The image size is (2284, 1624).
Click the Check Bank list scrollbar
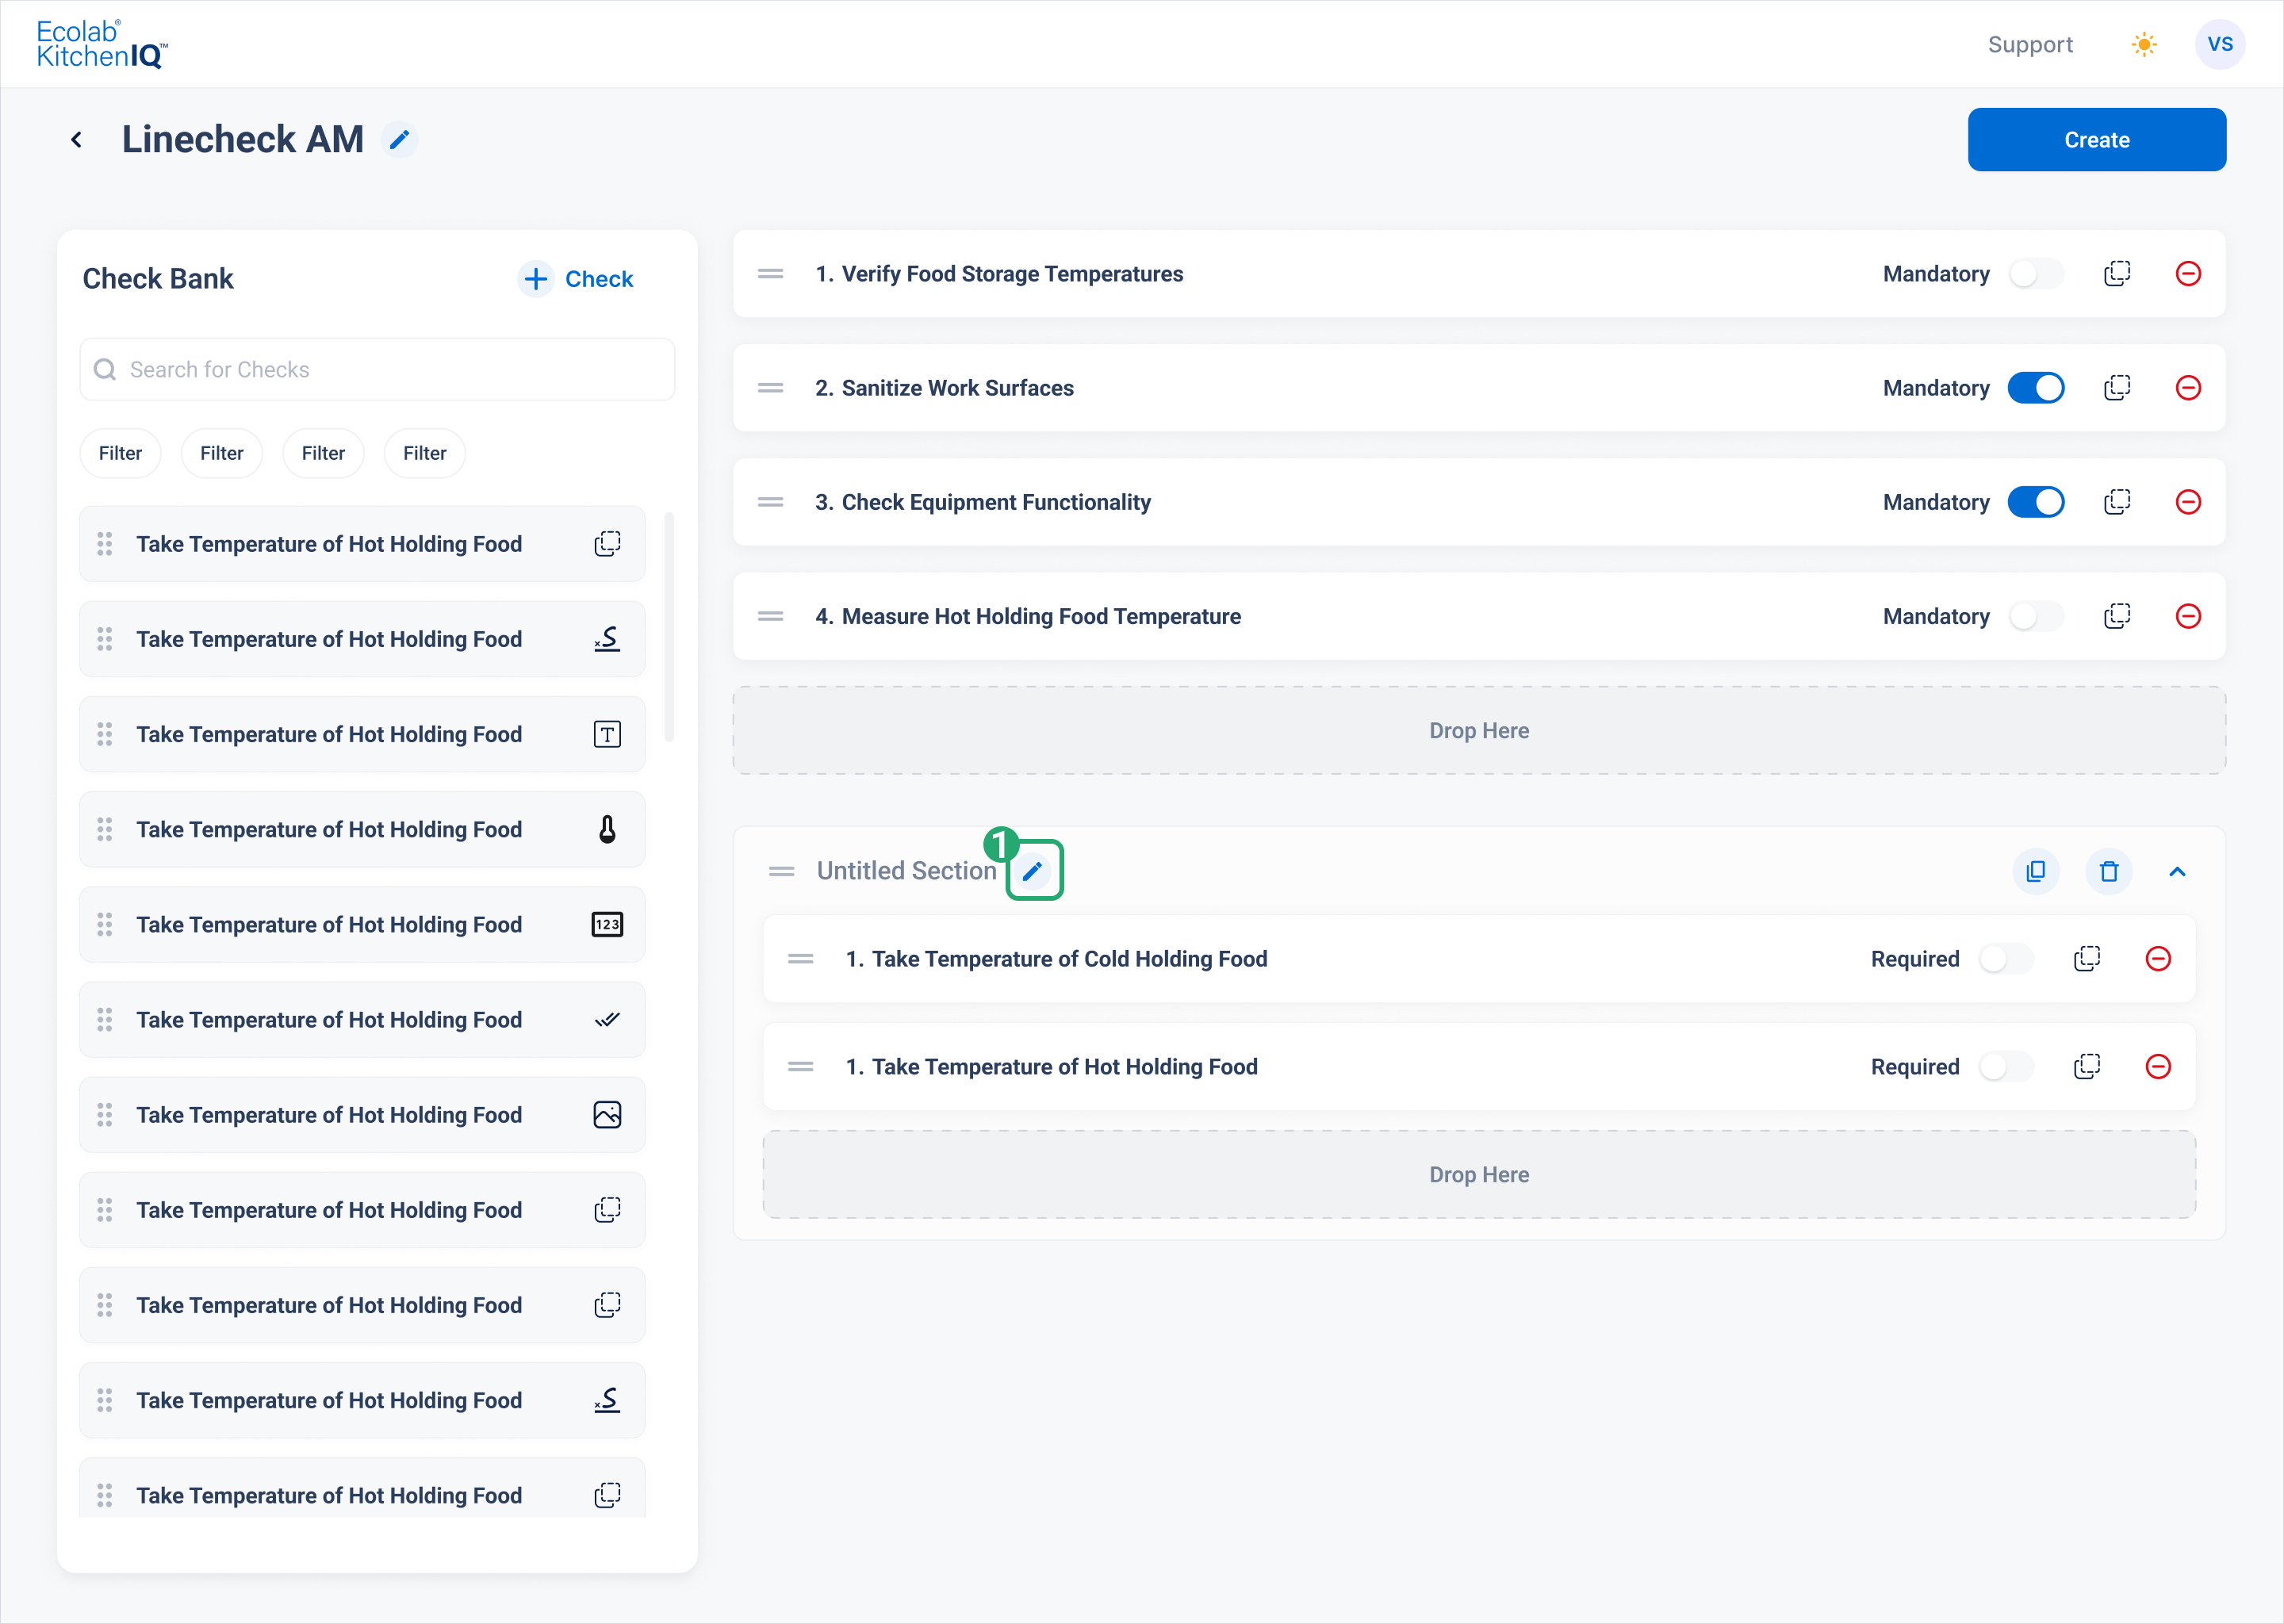pos(669,627)
